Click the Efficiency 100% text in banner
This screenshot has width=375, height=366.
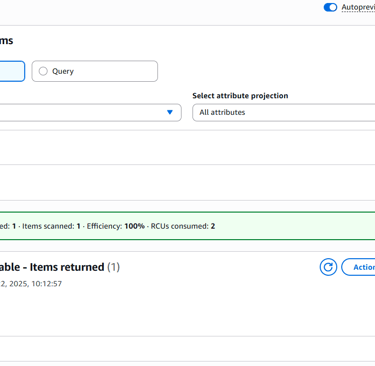(116, 226)
